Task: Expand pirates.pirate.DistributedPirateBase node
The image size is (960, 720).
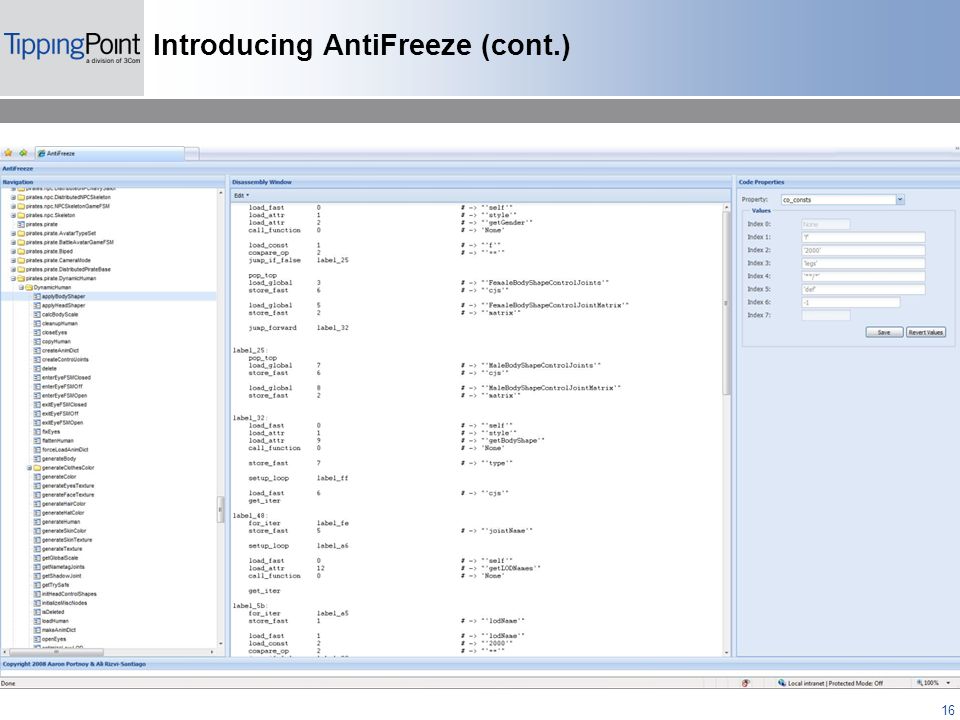Action: click(13, 270)
